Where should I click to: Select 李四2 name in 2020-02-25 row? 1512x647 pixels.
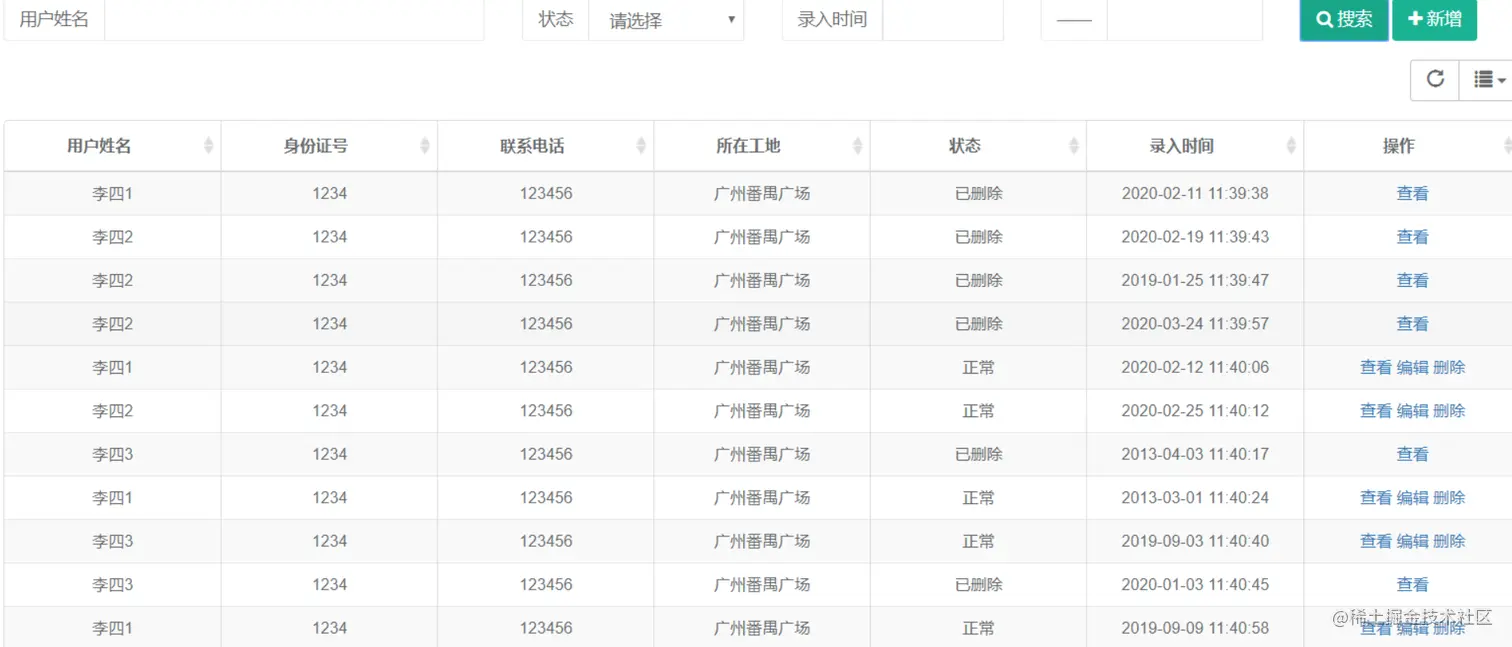tap(112, 411)
